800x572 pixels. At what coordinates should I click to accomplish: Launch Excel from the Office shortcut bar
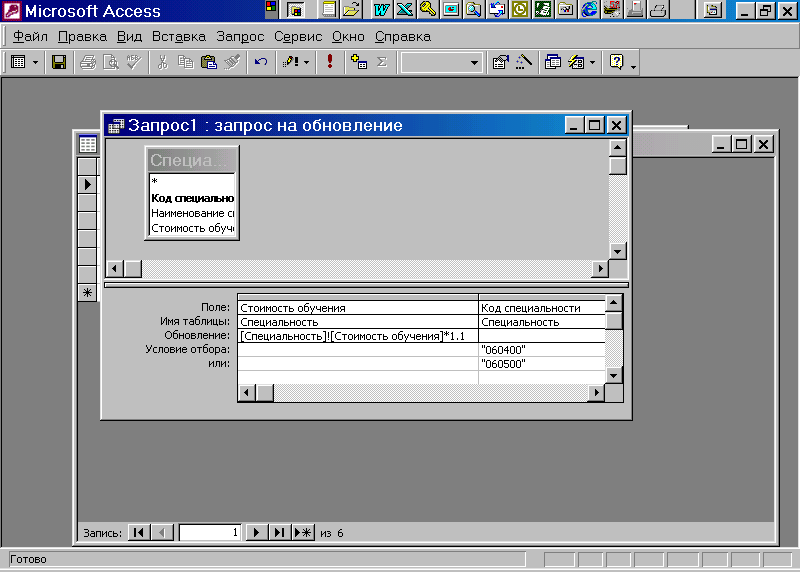click(x=405, y=9)
